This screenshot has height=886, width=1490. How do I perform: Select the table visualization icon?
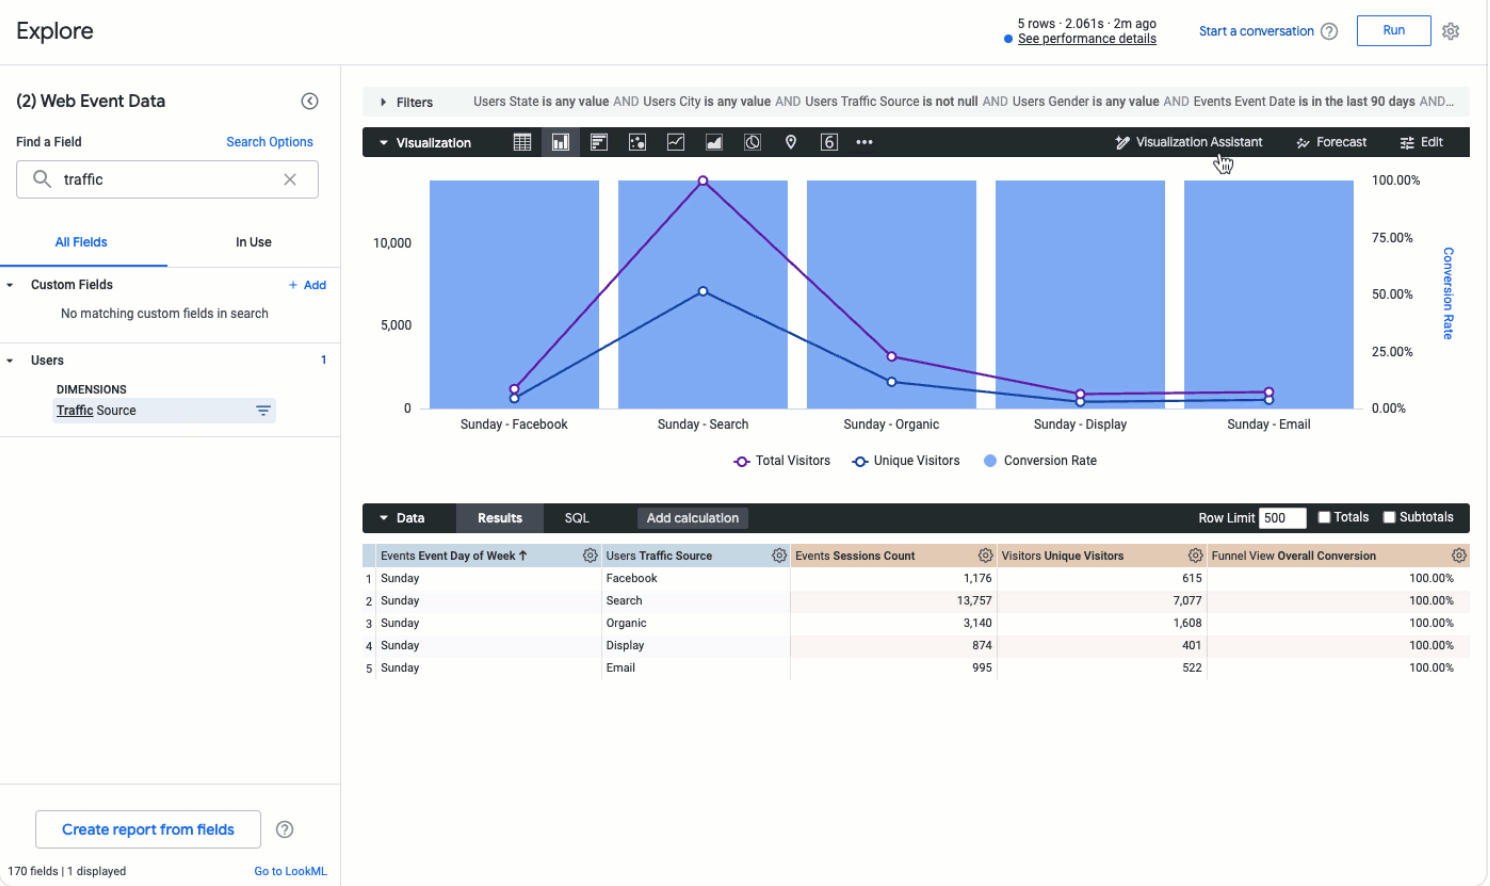click(x=522, y=142)
